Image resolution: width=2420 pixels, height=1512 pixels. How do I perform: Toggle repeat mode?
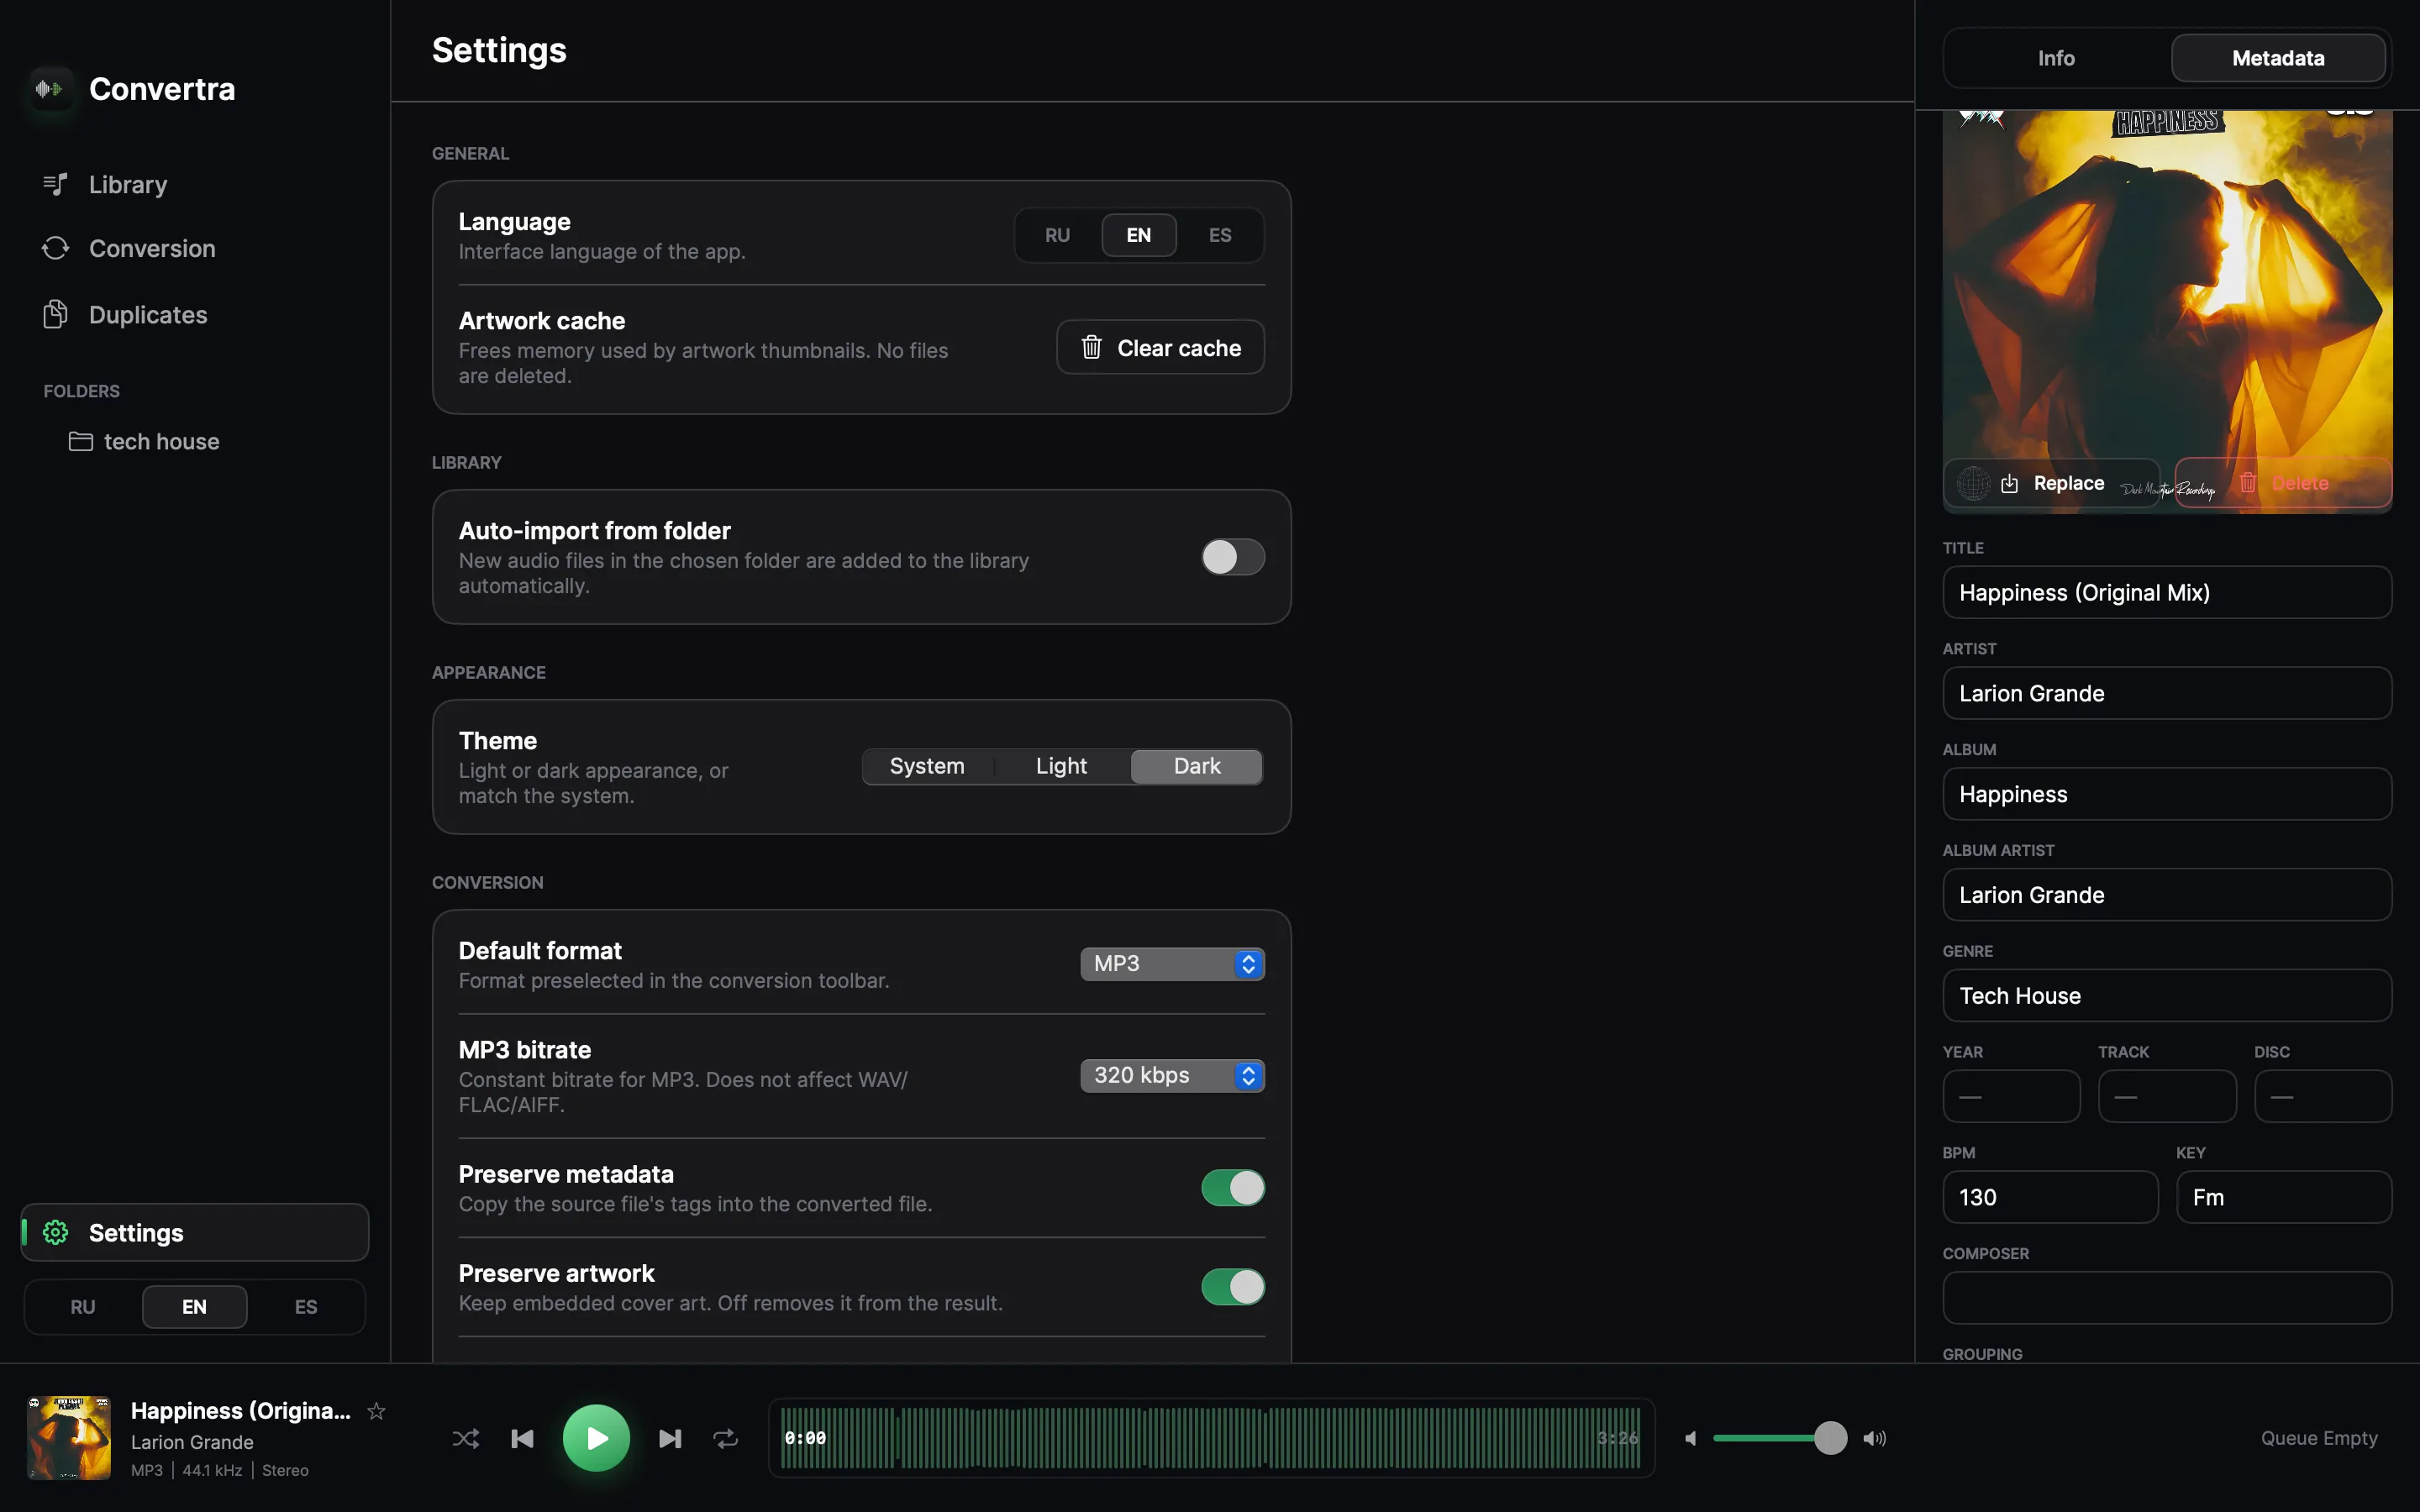(x=726, y=1438)
